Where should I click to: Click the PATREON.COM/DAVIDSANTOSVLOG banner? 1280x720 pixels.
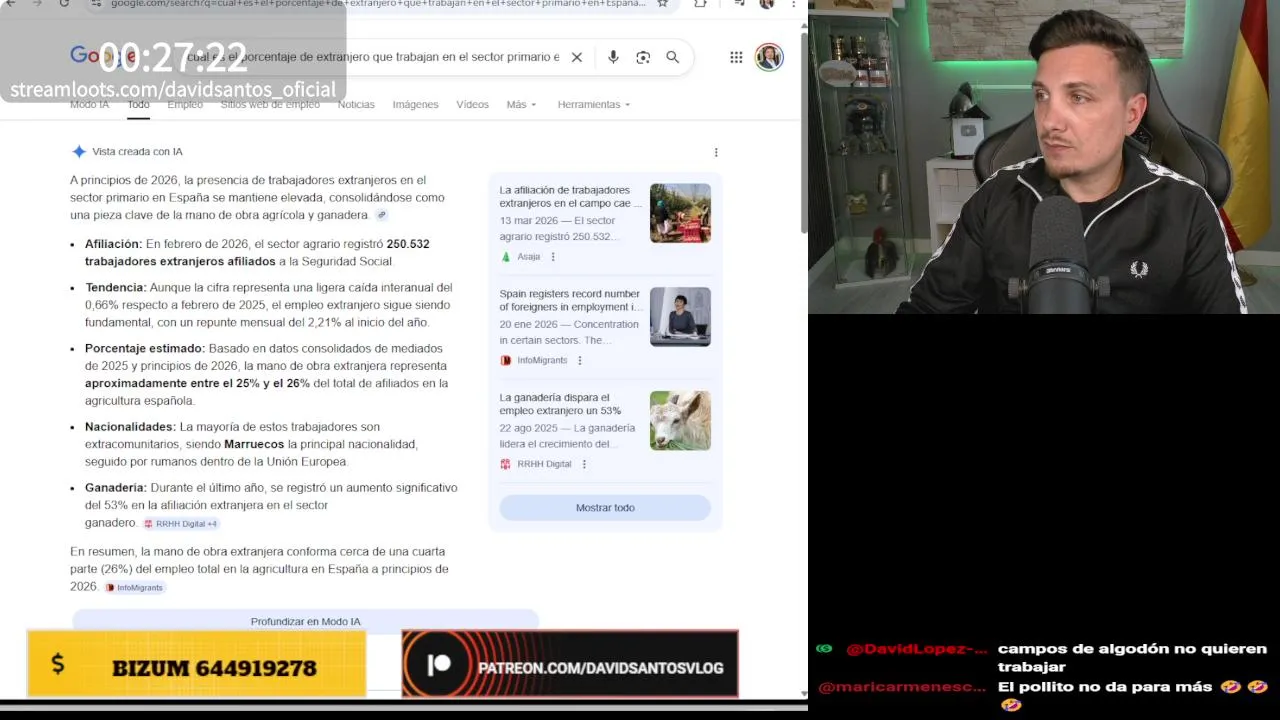pos(570,664)
